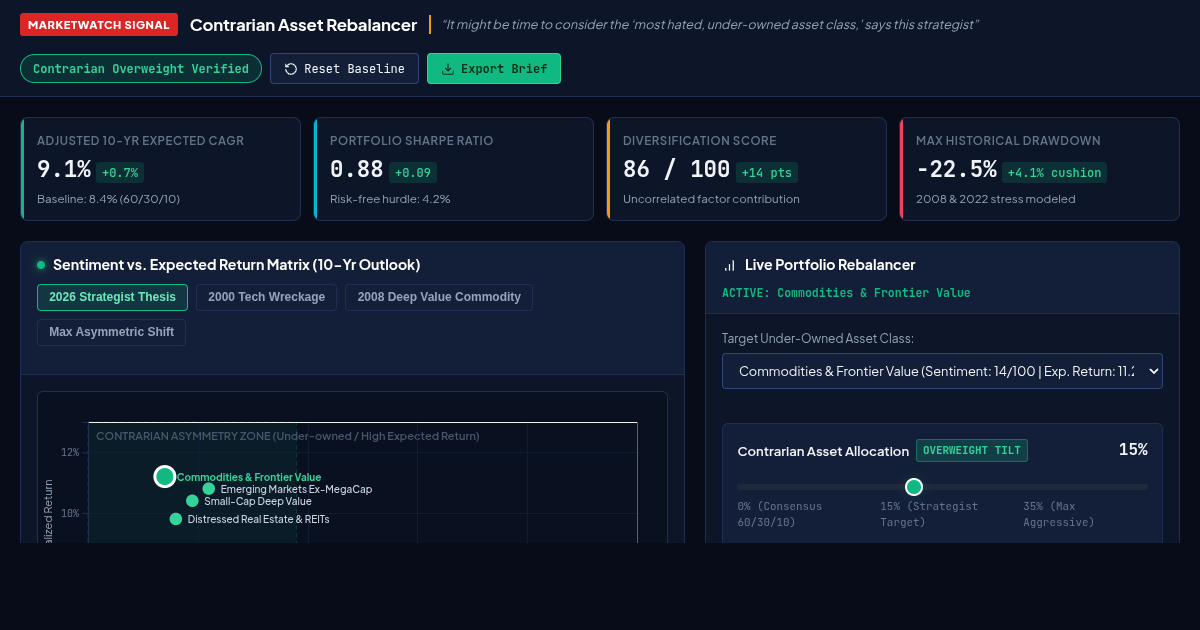Viewport: 1200px width, 630px height.
Task: Click the 0% Consensus 60/30/10 slider label
Action: (x=780, y=514)
